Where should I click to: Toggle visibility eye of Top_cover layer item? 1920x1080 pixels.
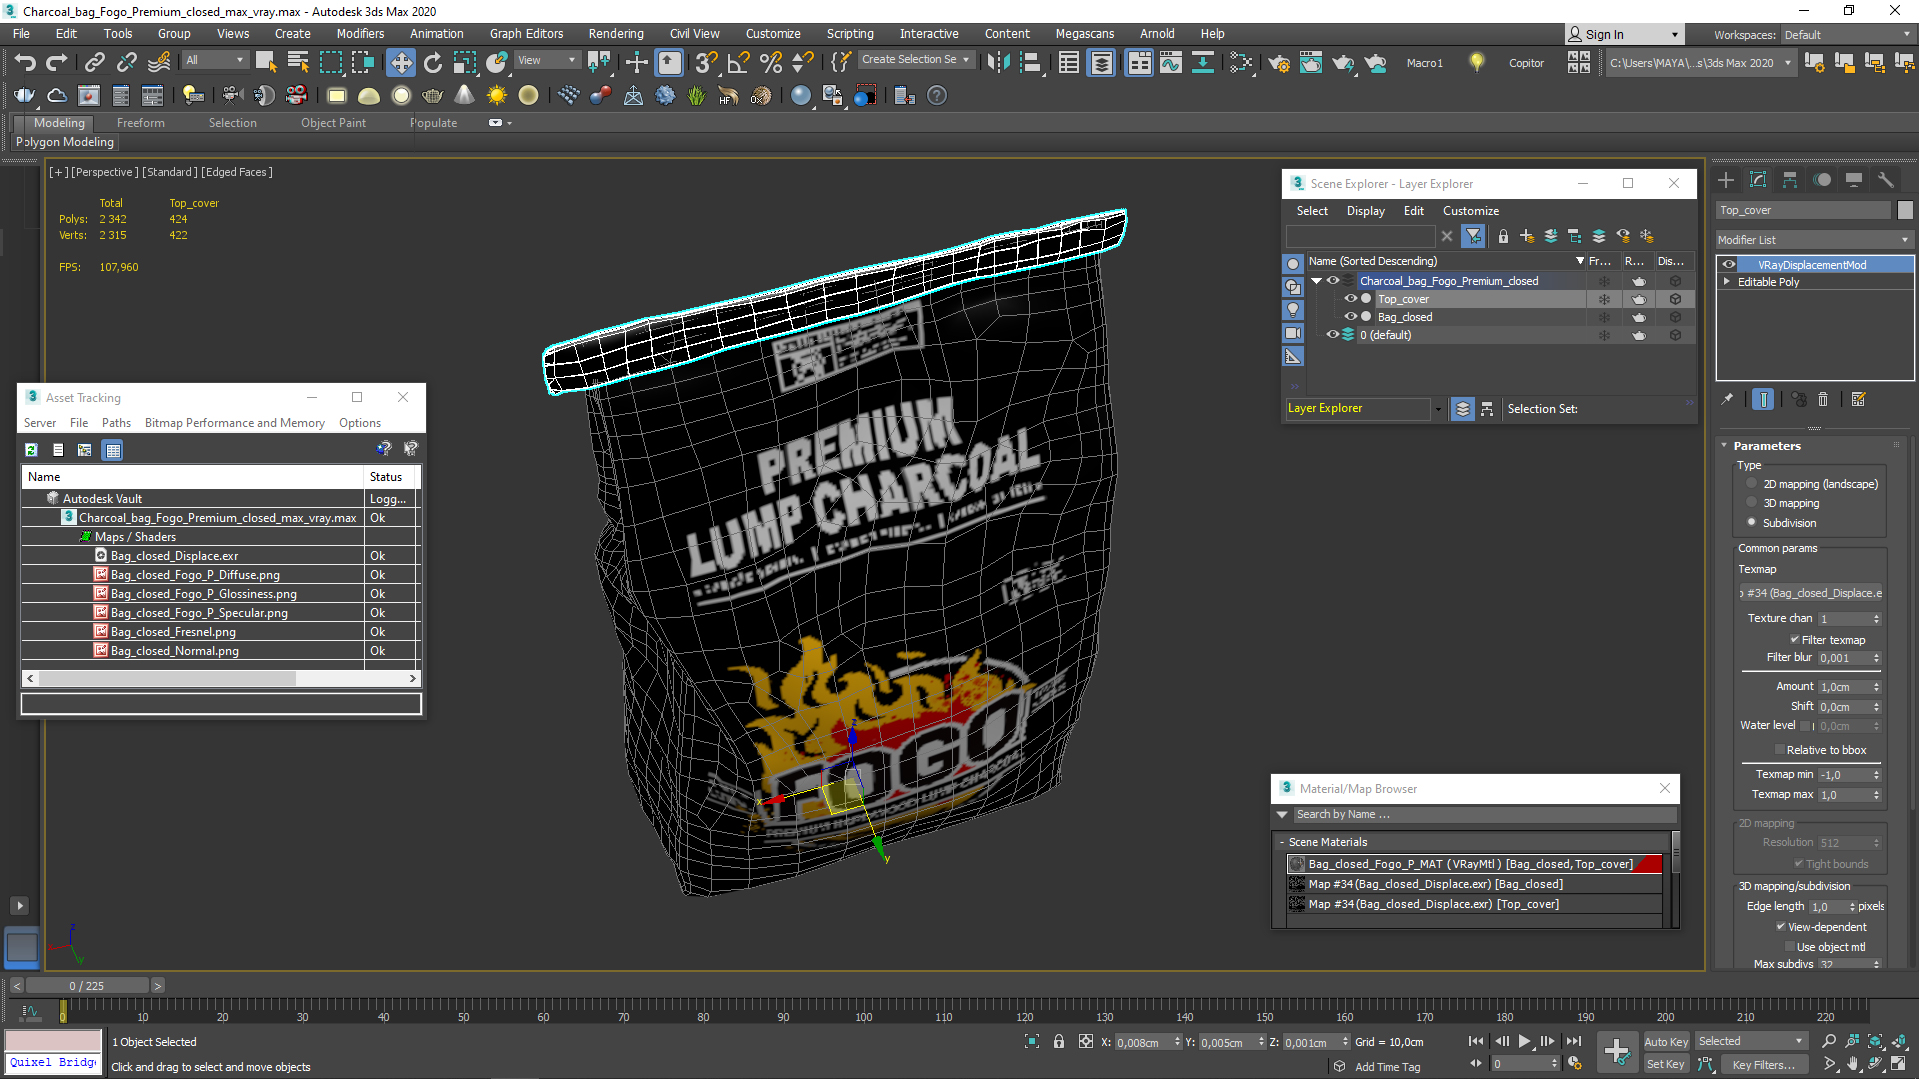pyautogui.click(x=1350, y=299)
